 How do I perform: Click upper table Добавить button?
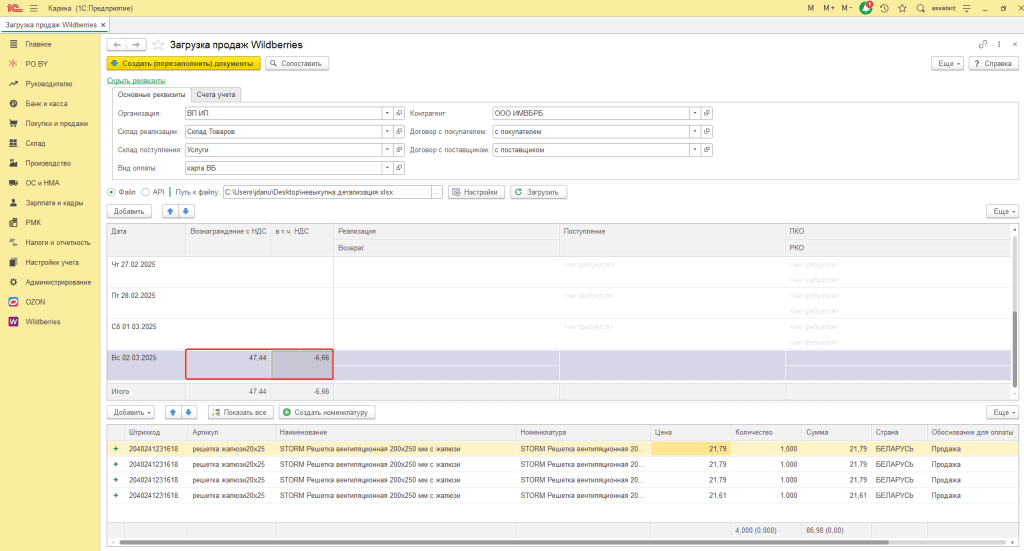click(x=129, y=212)
